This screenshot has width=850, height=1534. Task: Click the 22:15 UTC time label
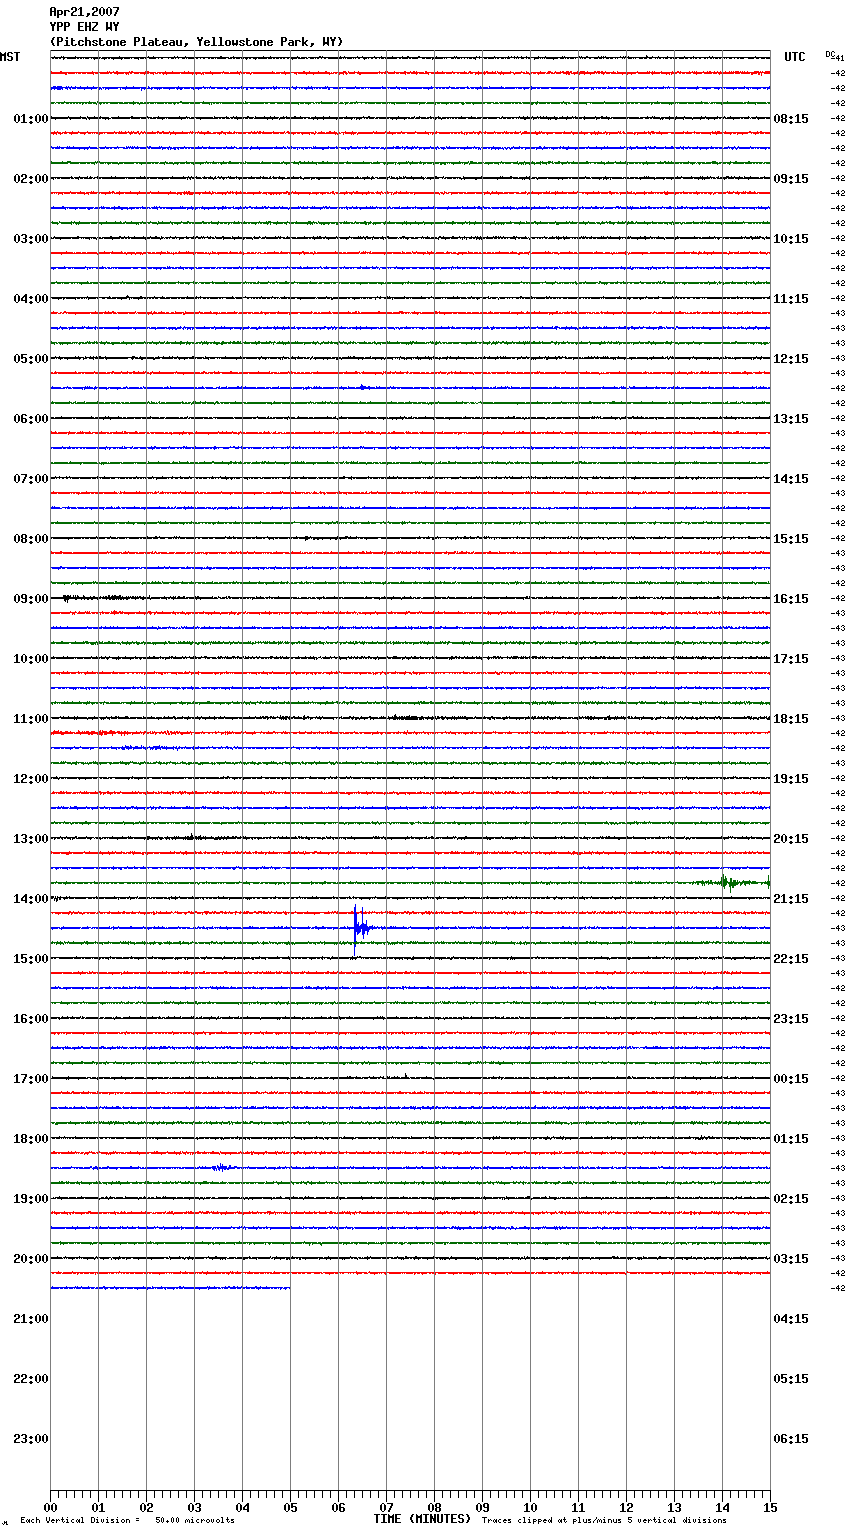791,959
